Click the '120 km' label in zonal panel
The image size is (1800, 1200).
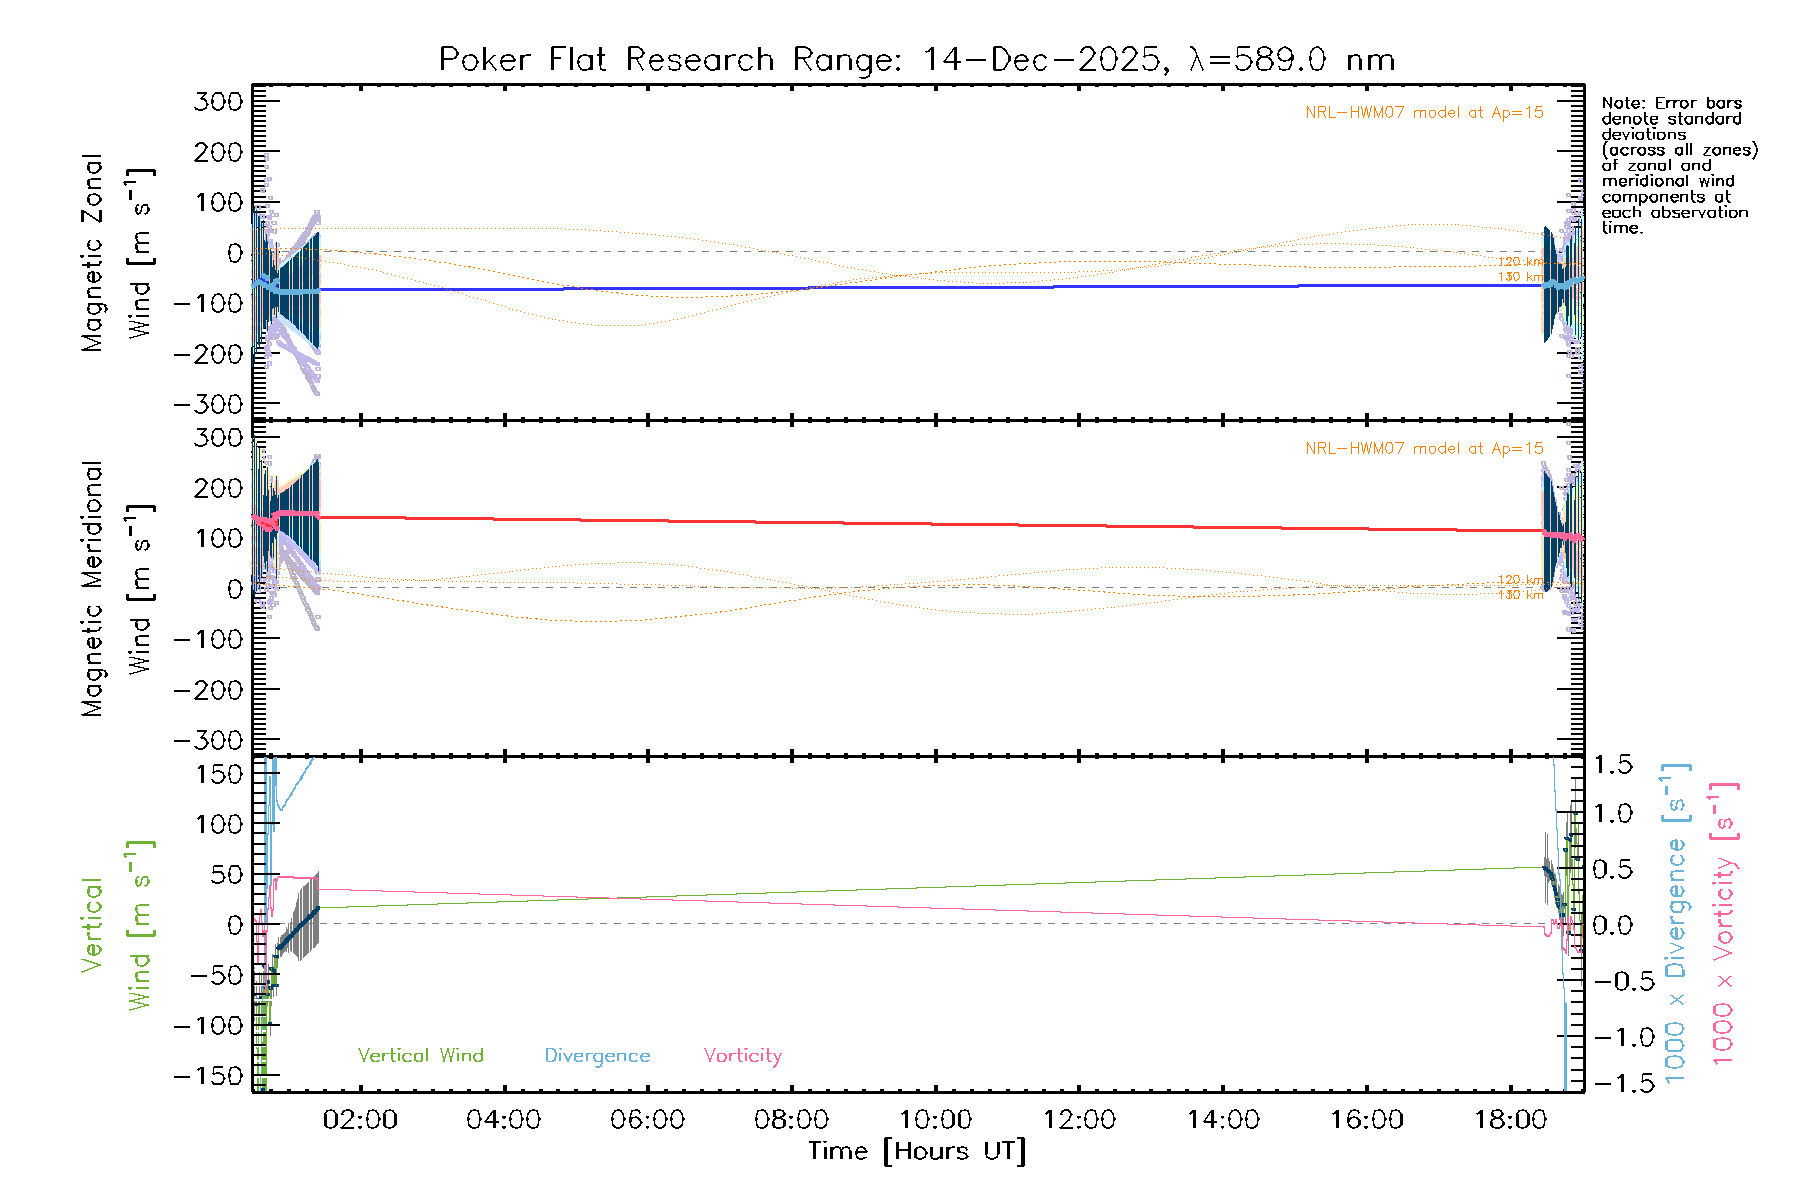(1520, 262)
